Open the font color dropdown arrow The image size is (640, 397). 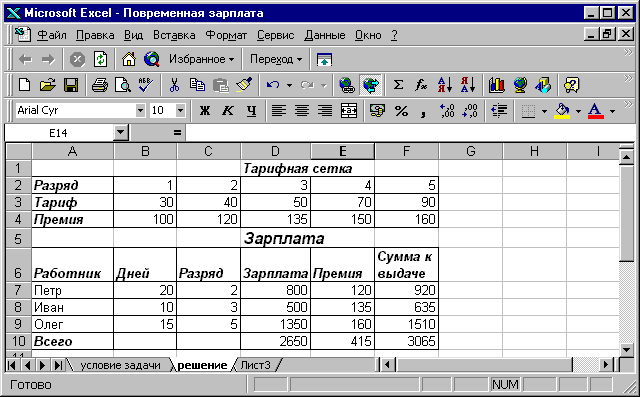[612, 111]
